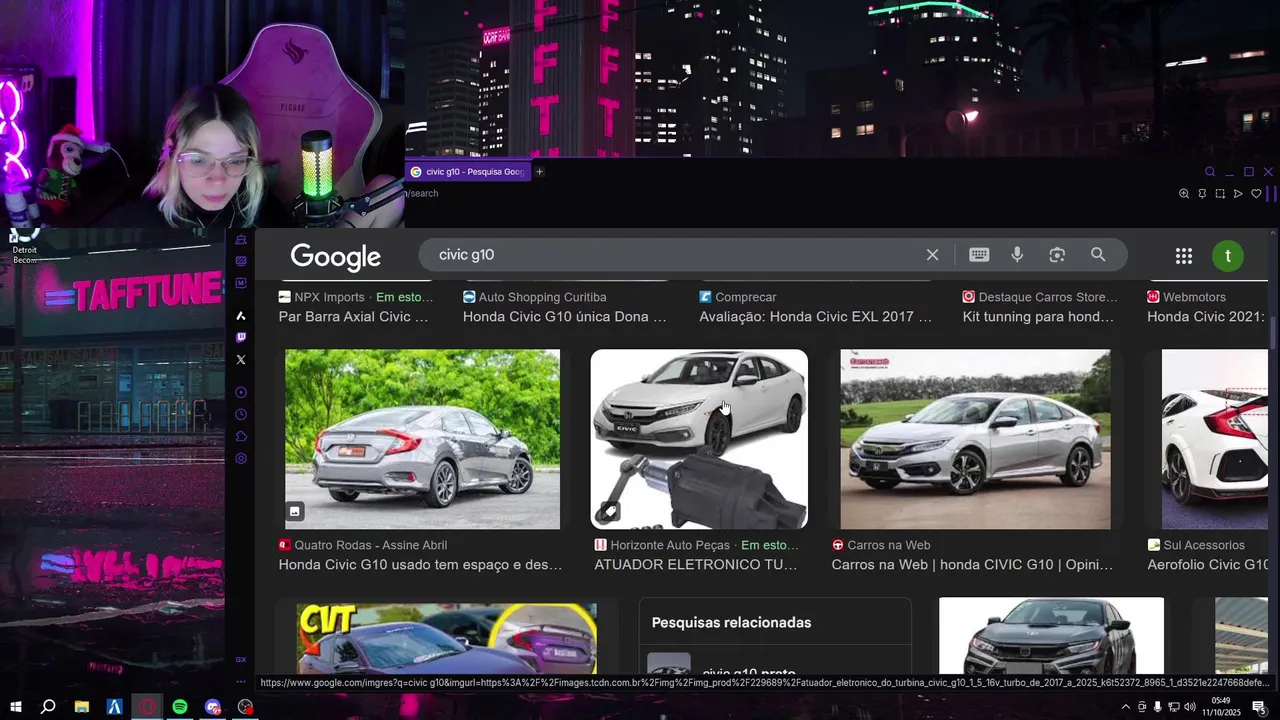Open the striped GX Mods sidebar icon

point(241,261)
